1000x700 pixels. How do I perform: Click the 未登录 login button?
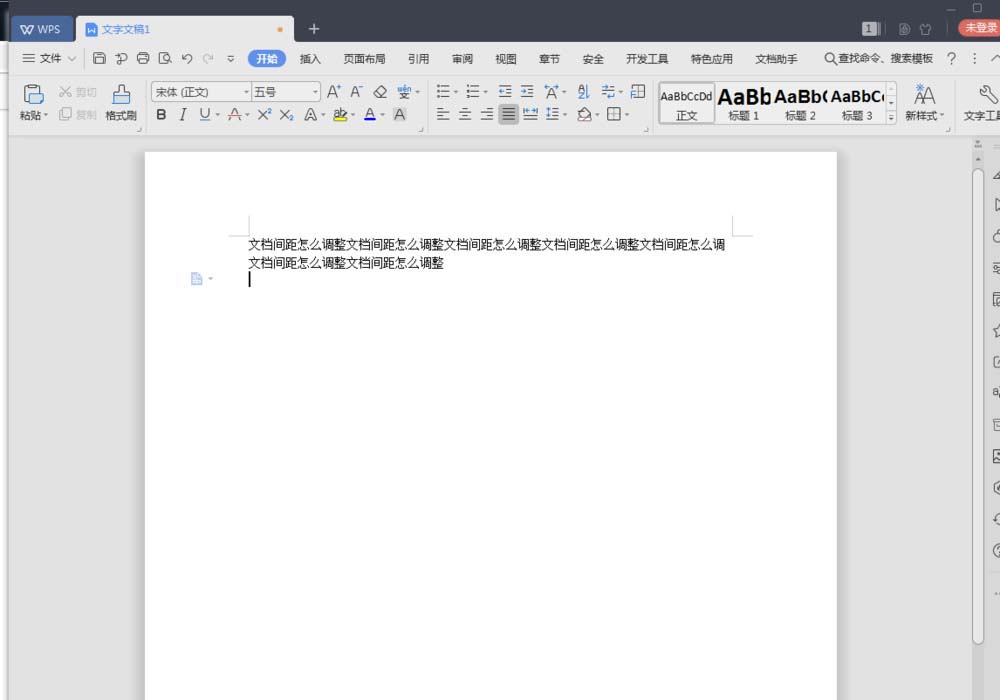tap(980, 28)
